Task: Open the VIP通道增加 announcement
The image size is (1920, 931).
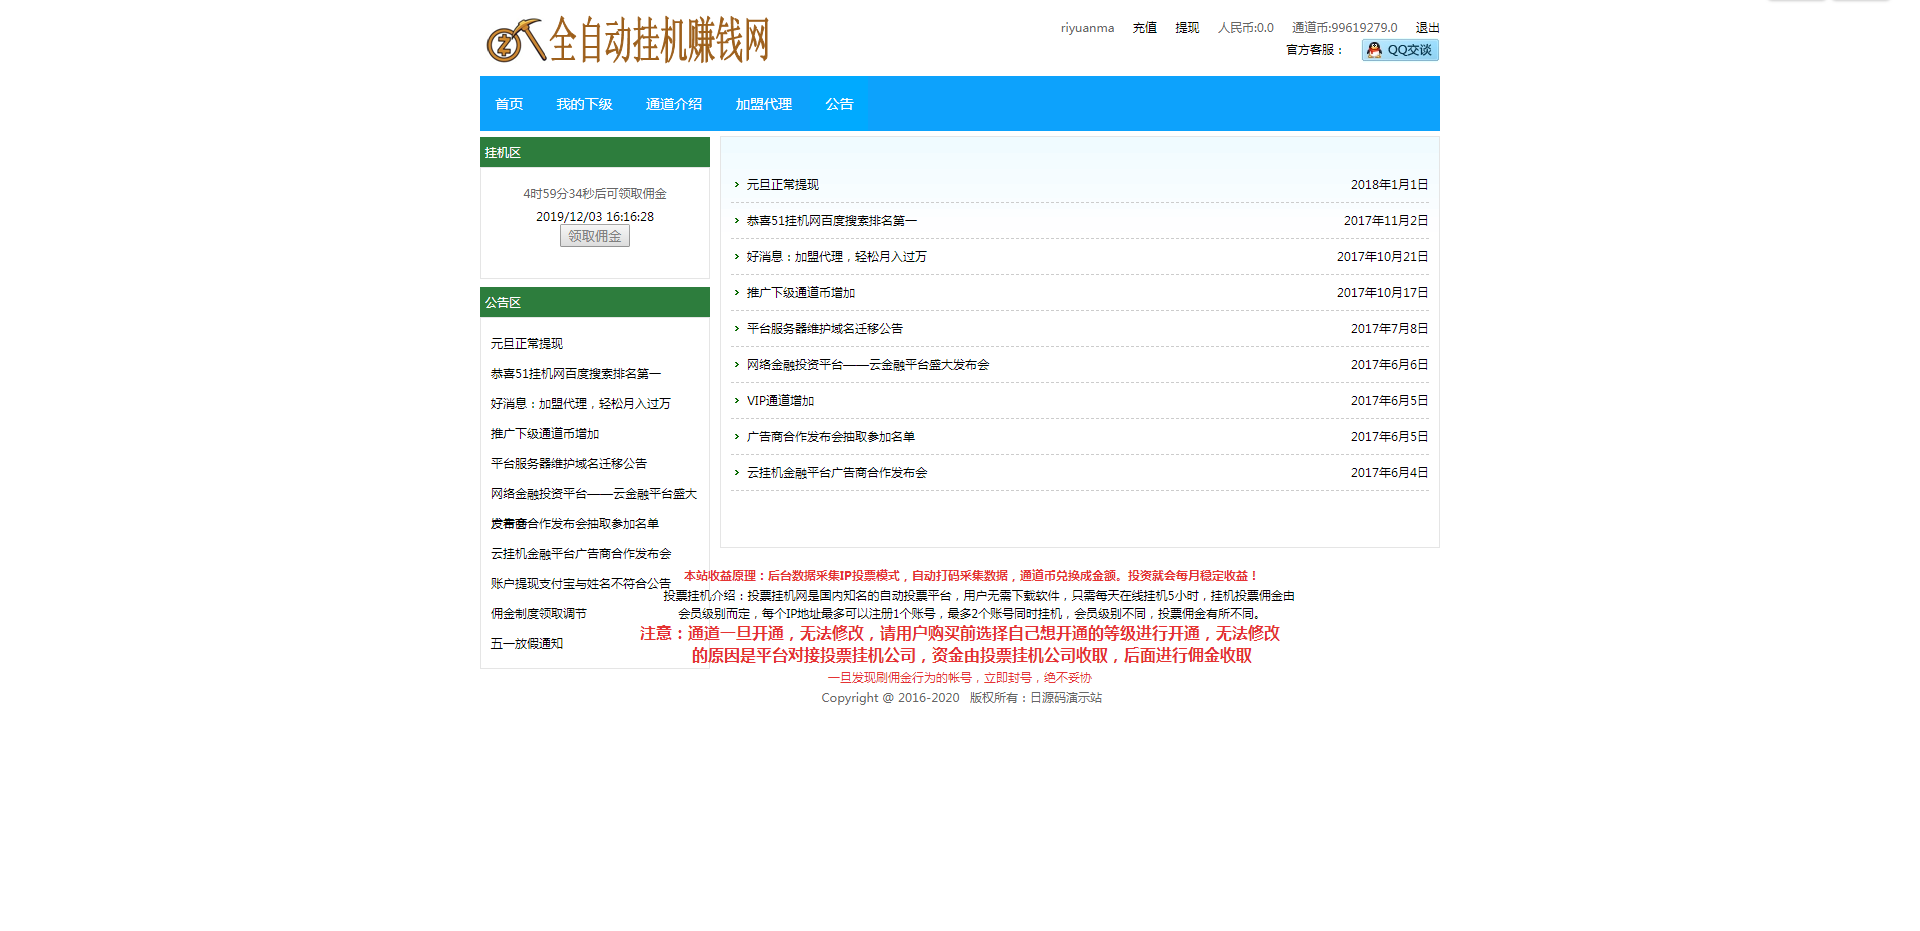Action: 780,401
